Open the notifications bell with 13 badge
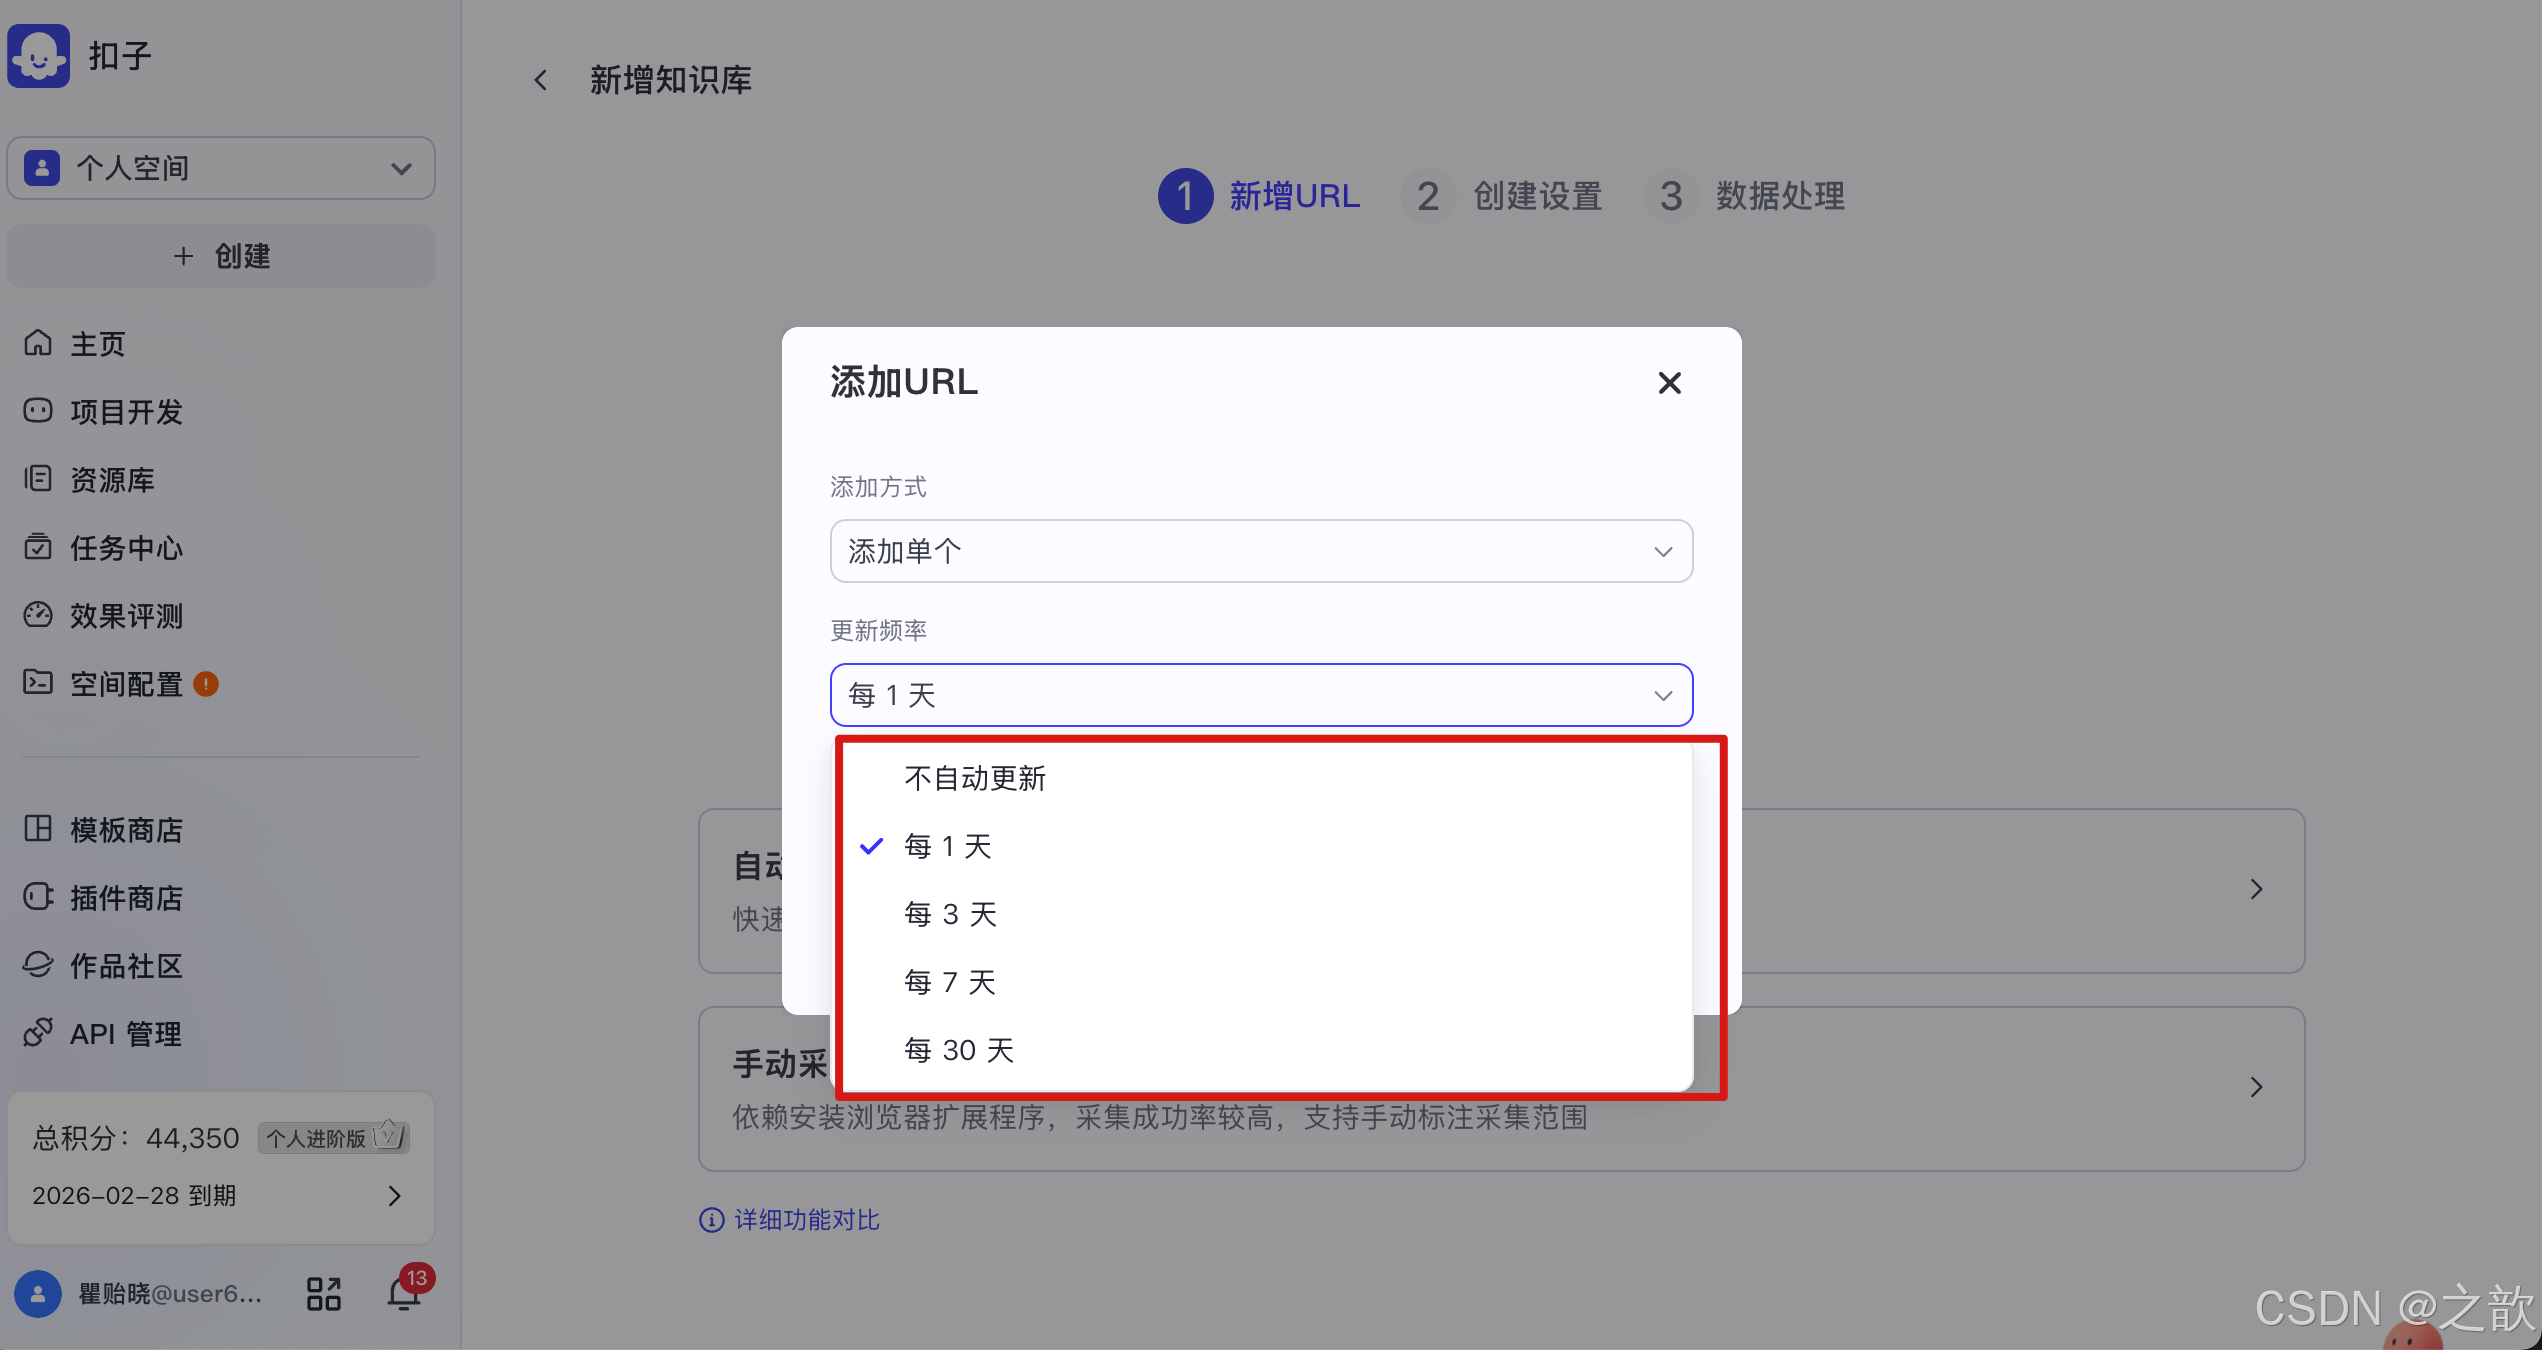Viewport: 2542px width, 1350px height. pos(404,1293)
